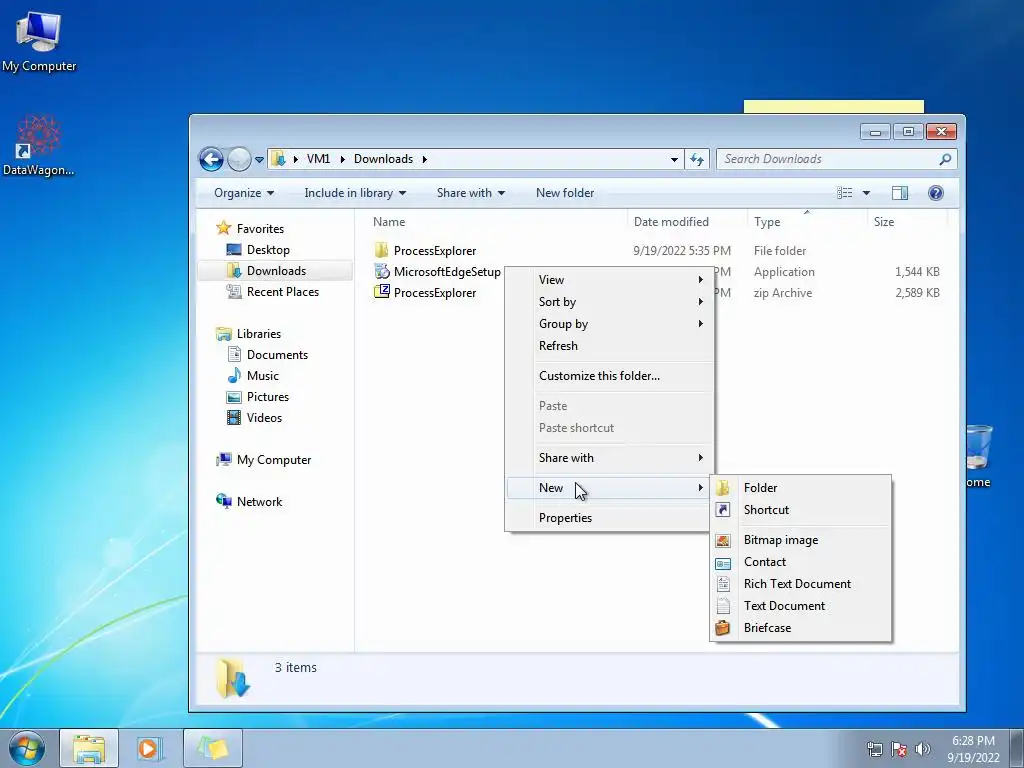Click the Libraries icon in sidebar
The width and height of the screenshot is (1024, 768).
[223, 334]
